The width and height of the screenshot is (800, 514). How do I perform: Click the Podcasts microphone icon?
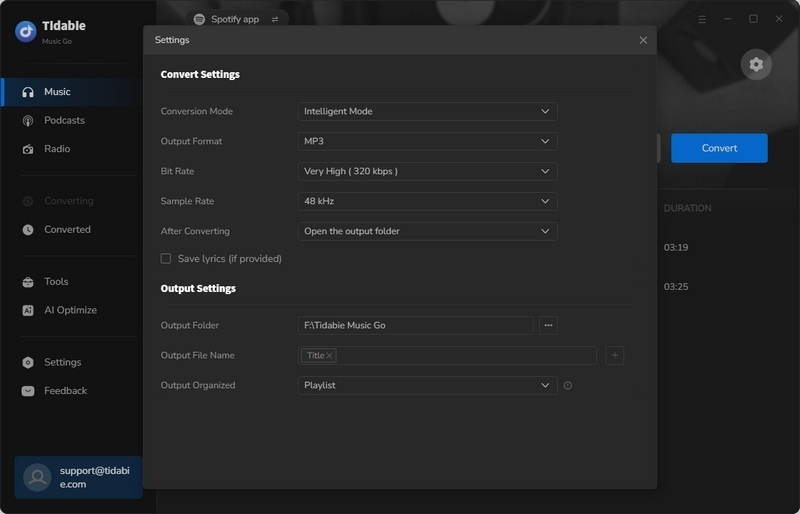[x=28, y=120]
